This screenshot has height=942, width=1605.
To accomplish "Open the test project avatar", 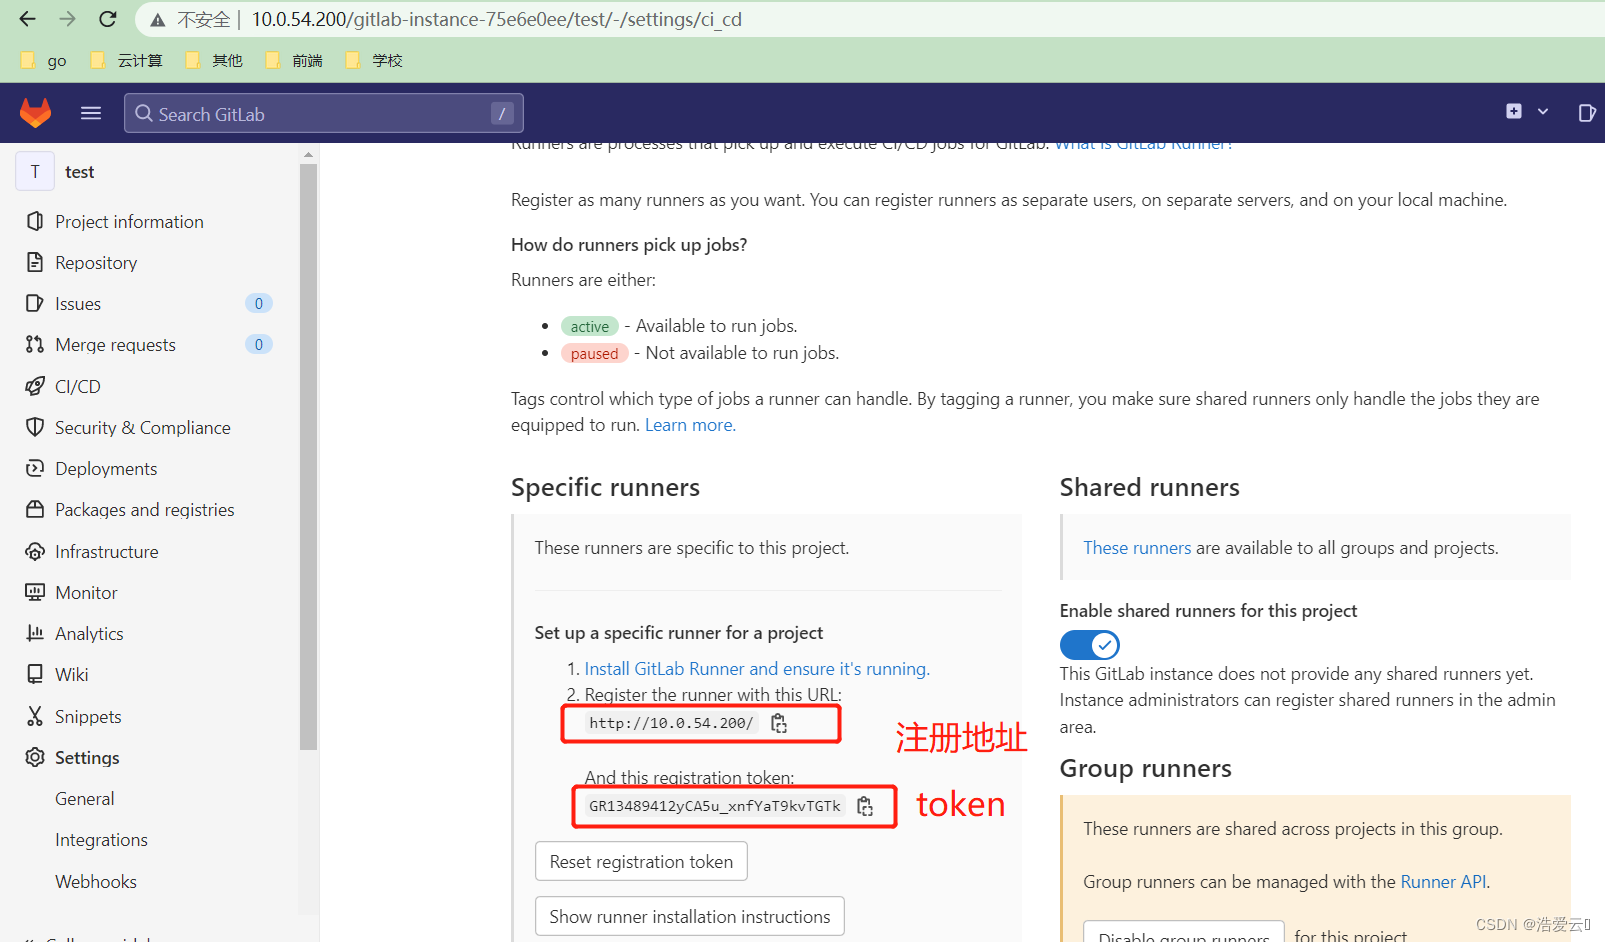I will click(35, 171).
